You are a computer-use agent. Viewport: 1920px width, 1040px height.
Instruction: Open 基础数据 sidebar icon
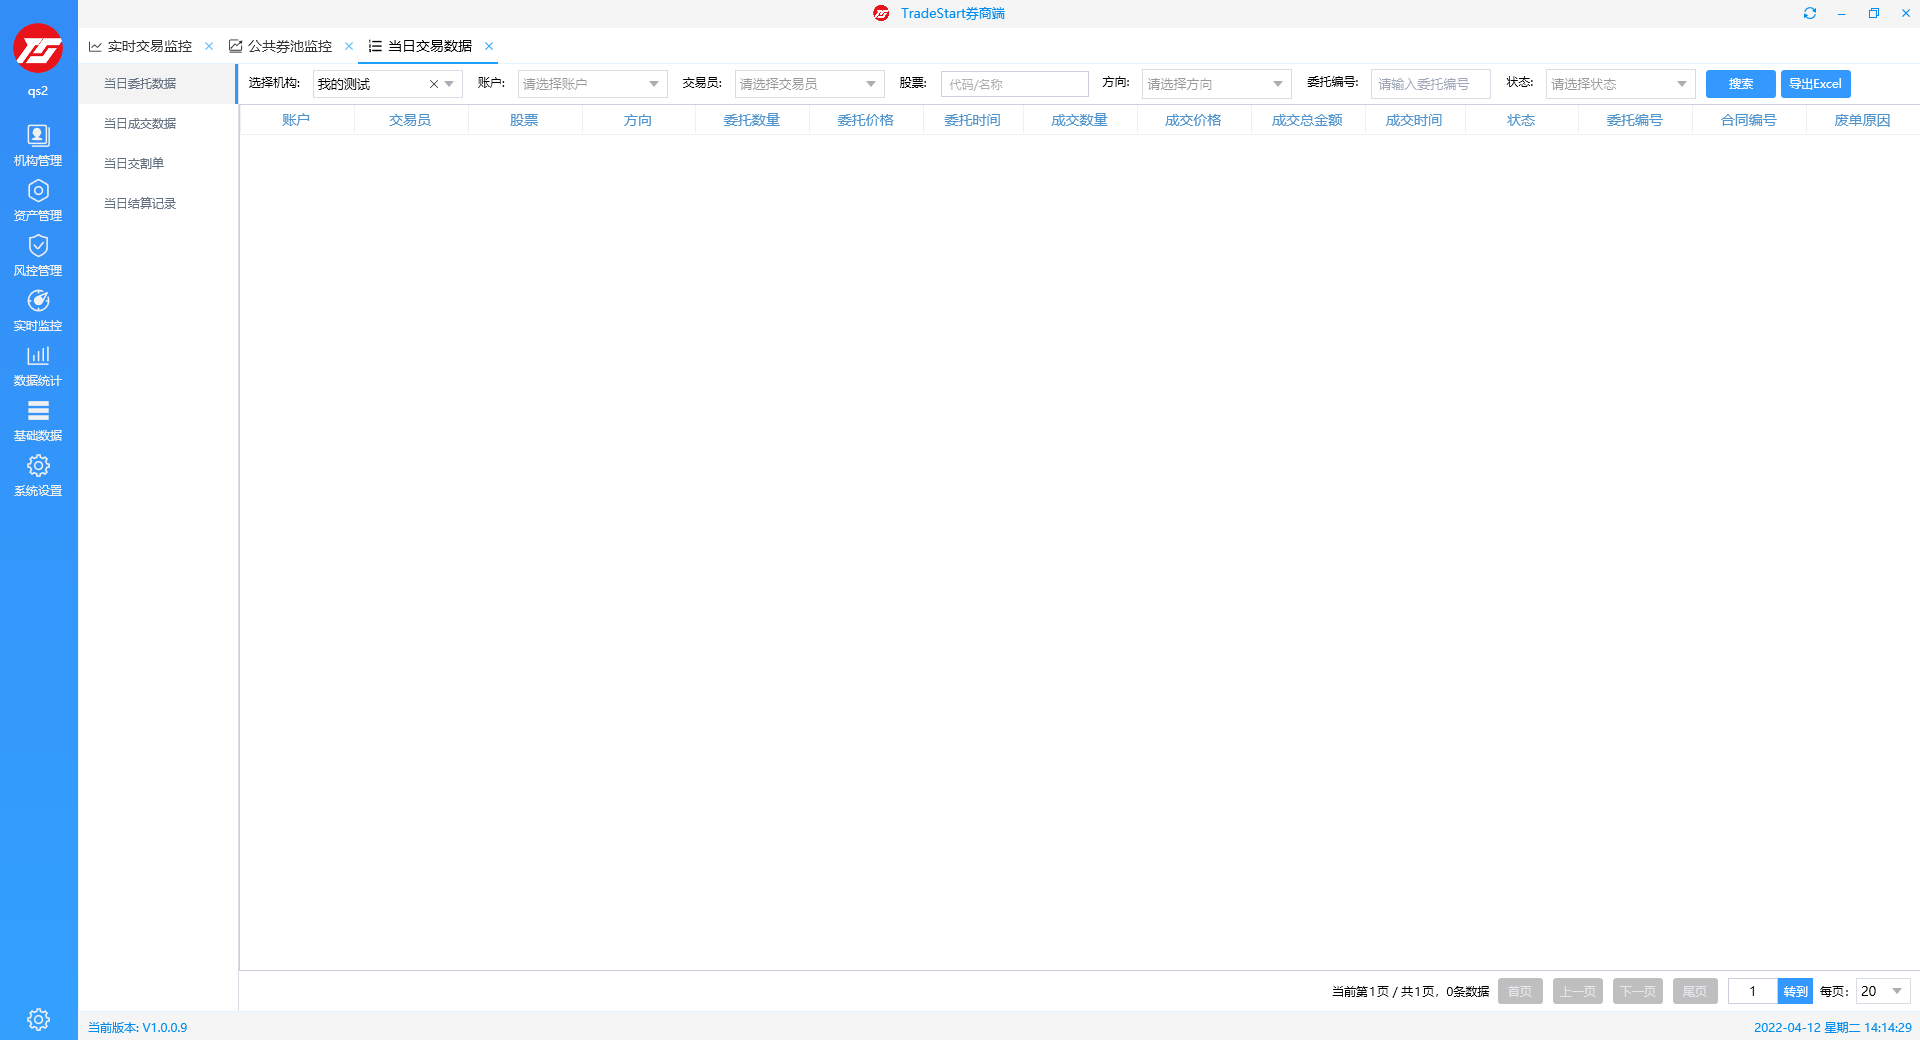pos(38,420)
